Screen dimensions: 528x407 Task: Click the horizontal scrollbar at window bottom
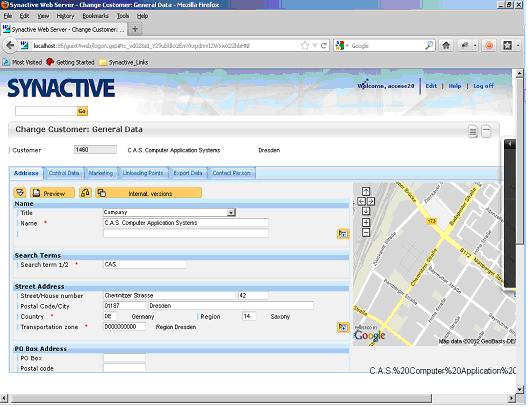[221, 398]
